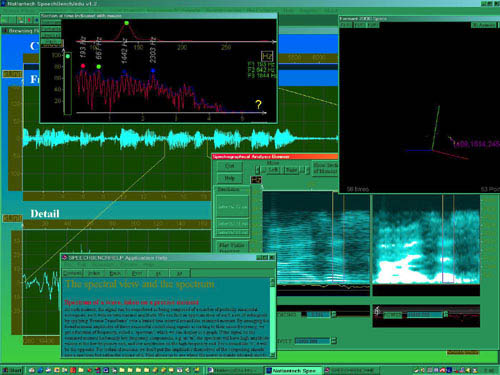
Task: Click the yellow question mark in spectrum window
Action: 258,105
